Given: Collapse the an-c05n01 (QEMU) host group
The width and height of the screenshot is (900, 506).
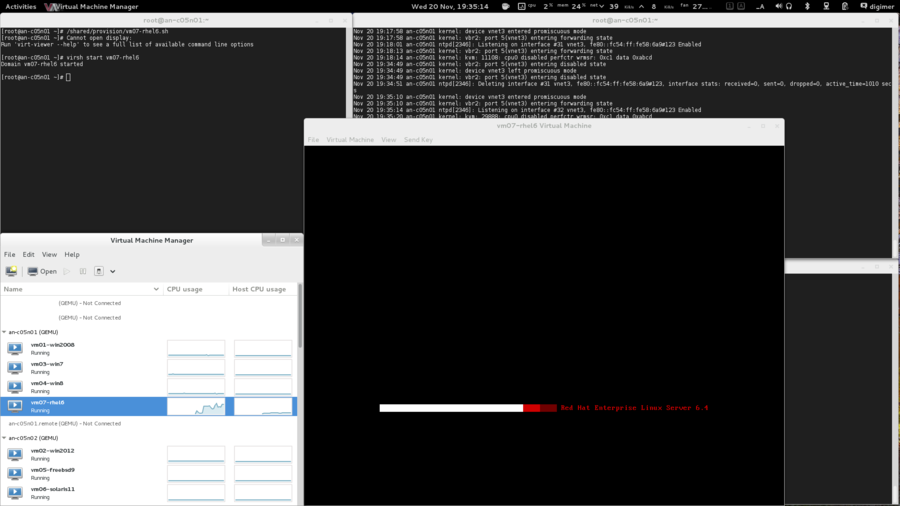Looking at the screenshot, I should click(5, 332).
